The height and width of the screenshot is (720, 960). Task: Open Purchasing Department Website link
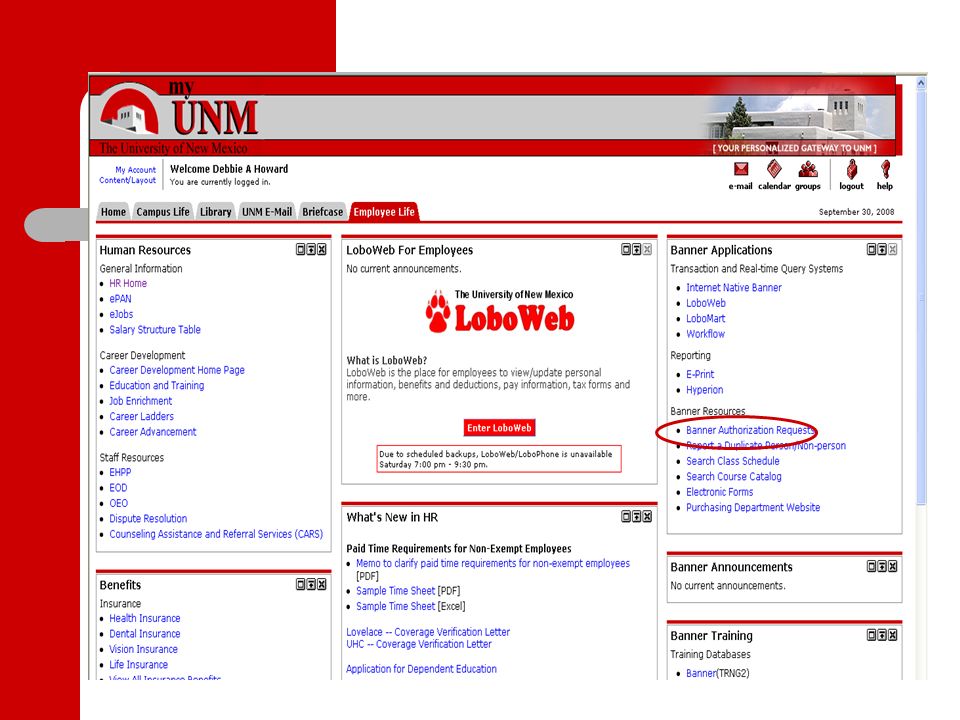click(x=753, y=508)
